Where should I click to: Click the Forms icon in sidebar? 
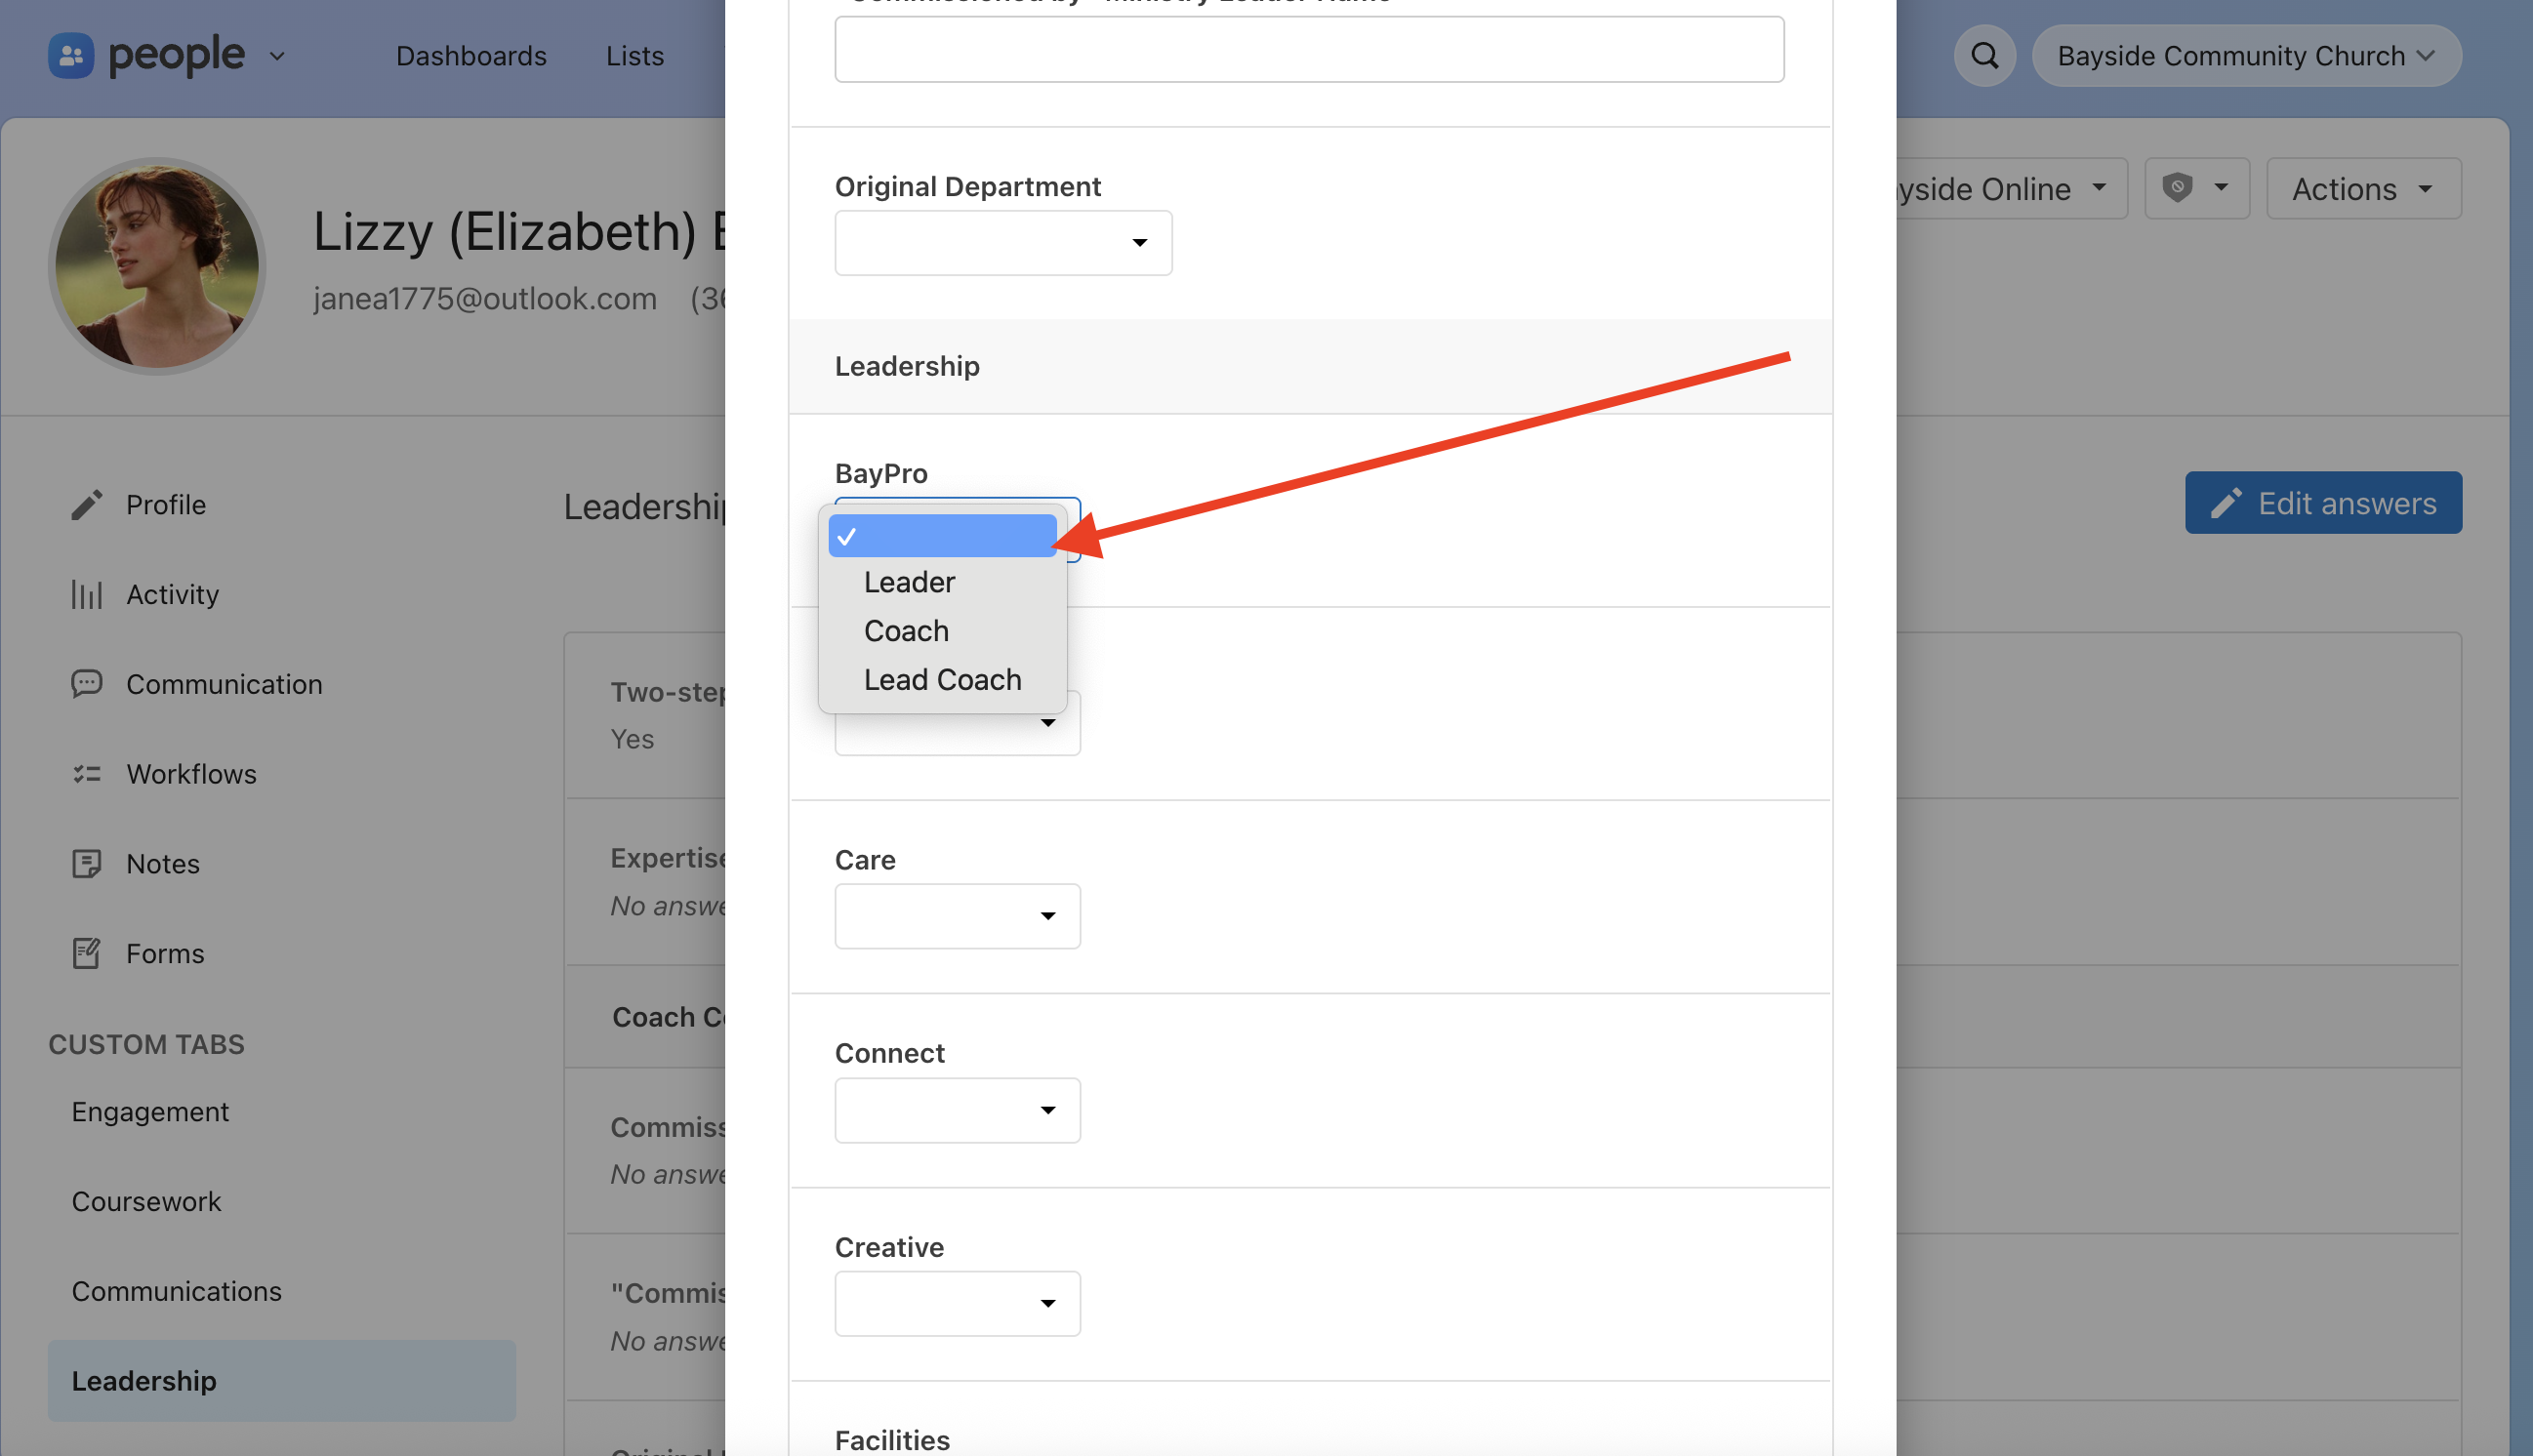click(87, 954)
